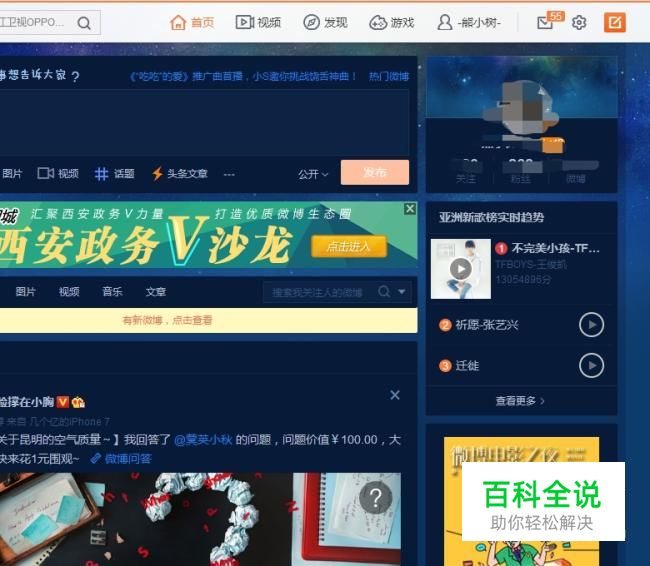Click the 点击进入 banner button
Image resolution: width=650 pixels, height=566 pixels.
349,247
